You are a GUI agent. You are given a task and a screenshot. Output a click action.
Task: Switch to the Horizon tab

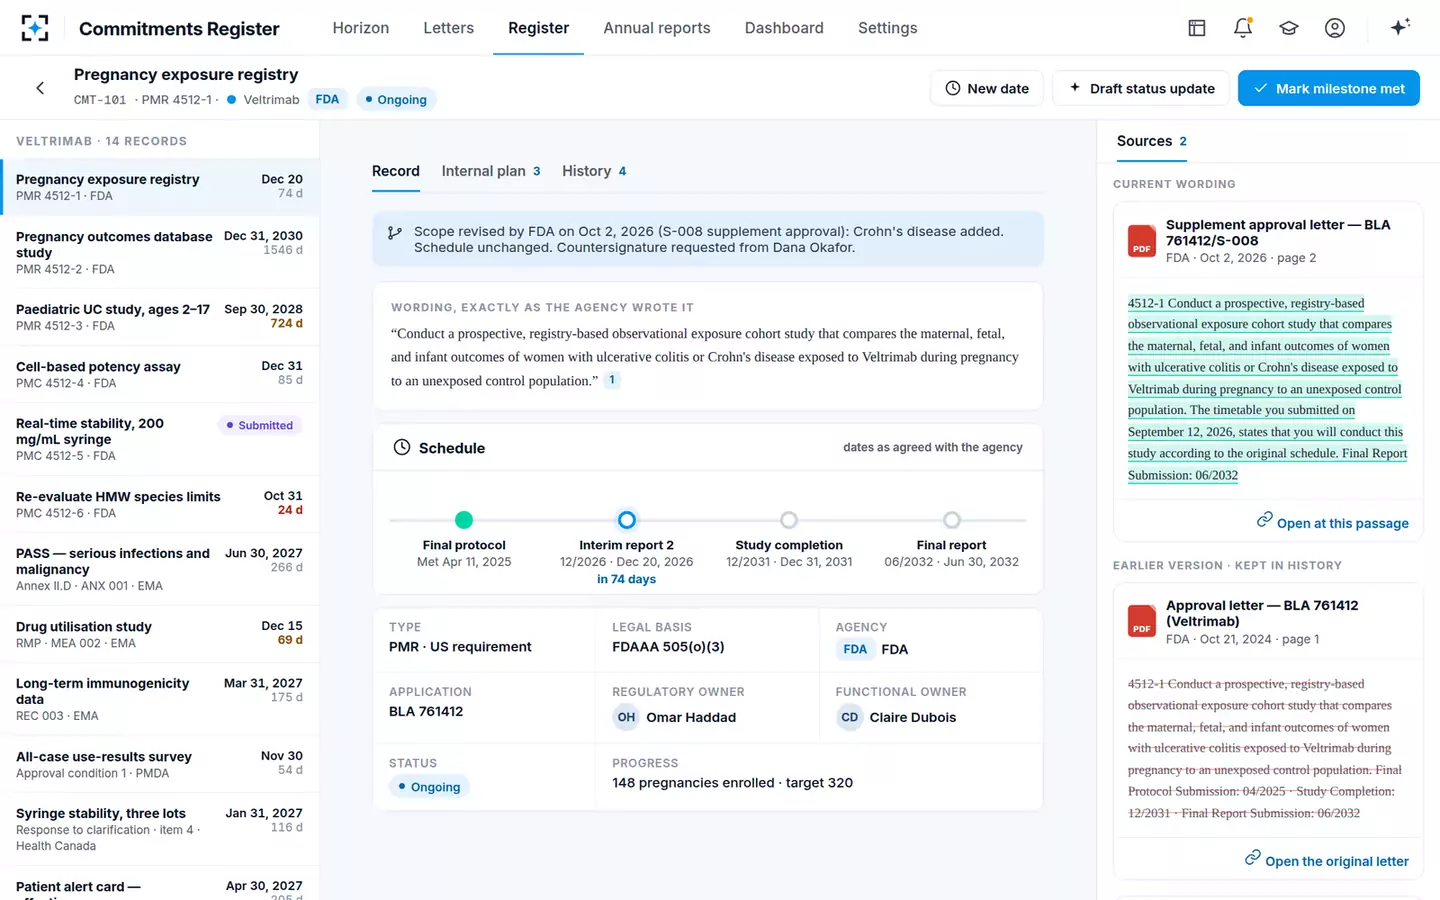point(361,28)
